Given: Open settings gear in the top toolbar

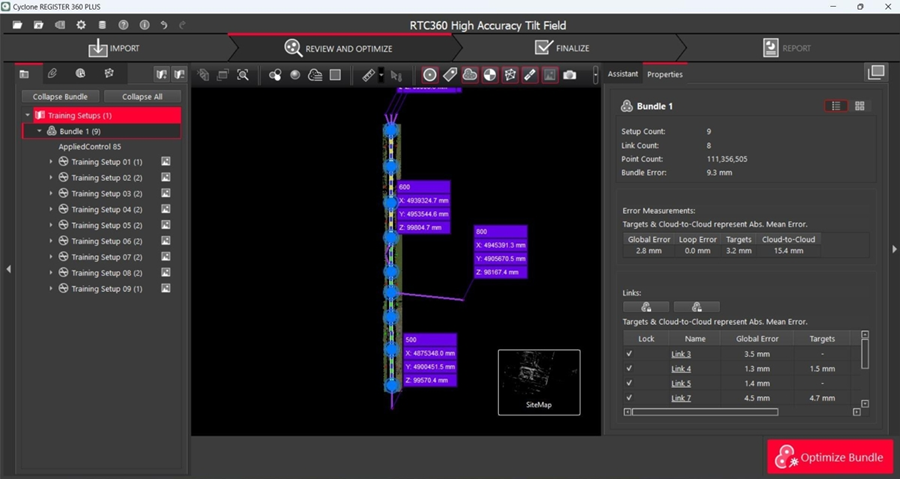Looking at the screenshot, I should click(81, 24).
